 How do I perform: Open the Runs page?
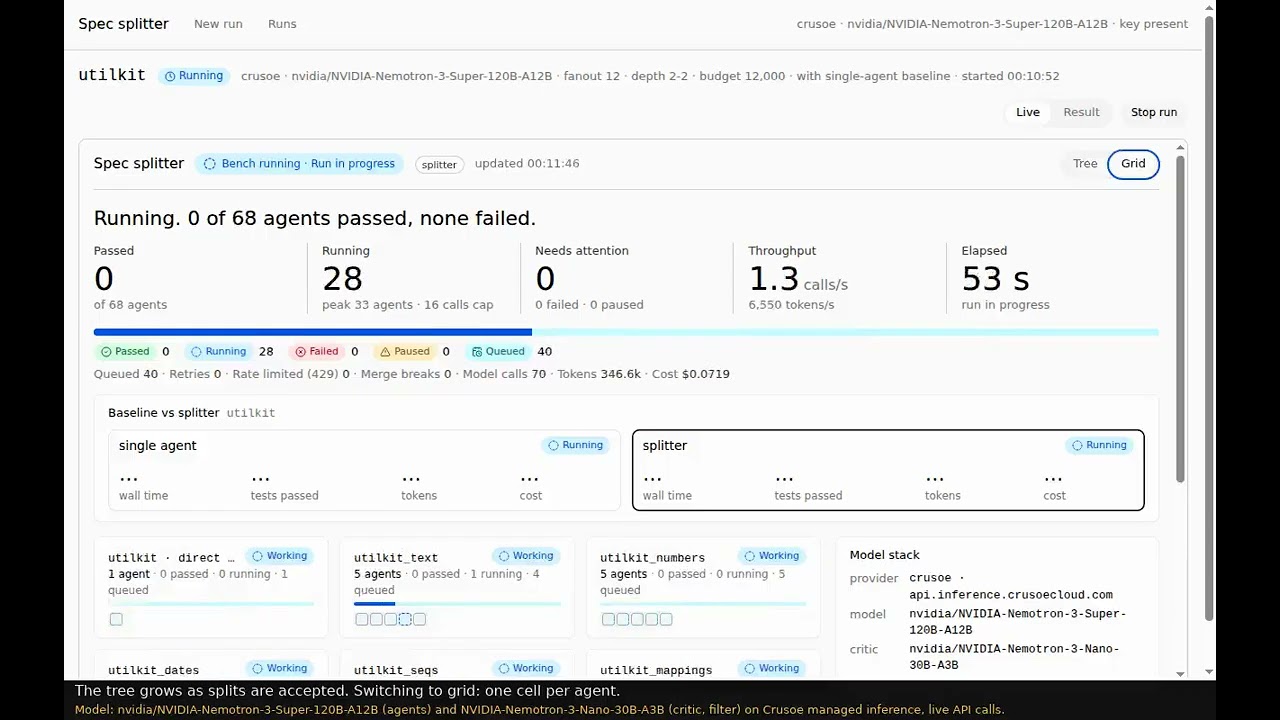[x=282, y=24]
